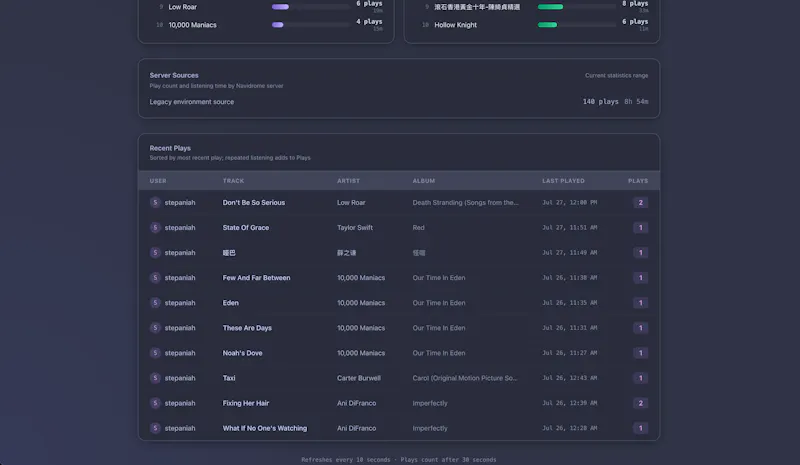
Task: Click username 'stepaniah' in the State Of Grace row
Action: click(x=180, y=228)
